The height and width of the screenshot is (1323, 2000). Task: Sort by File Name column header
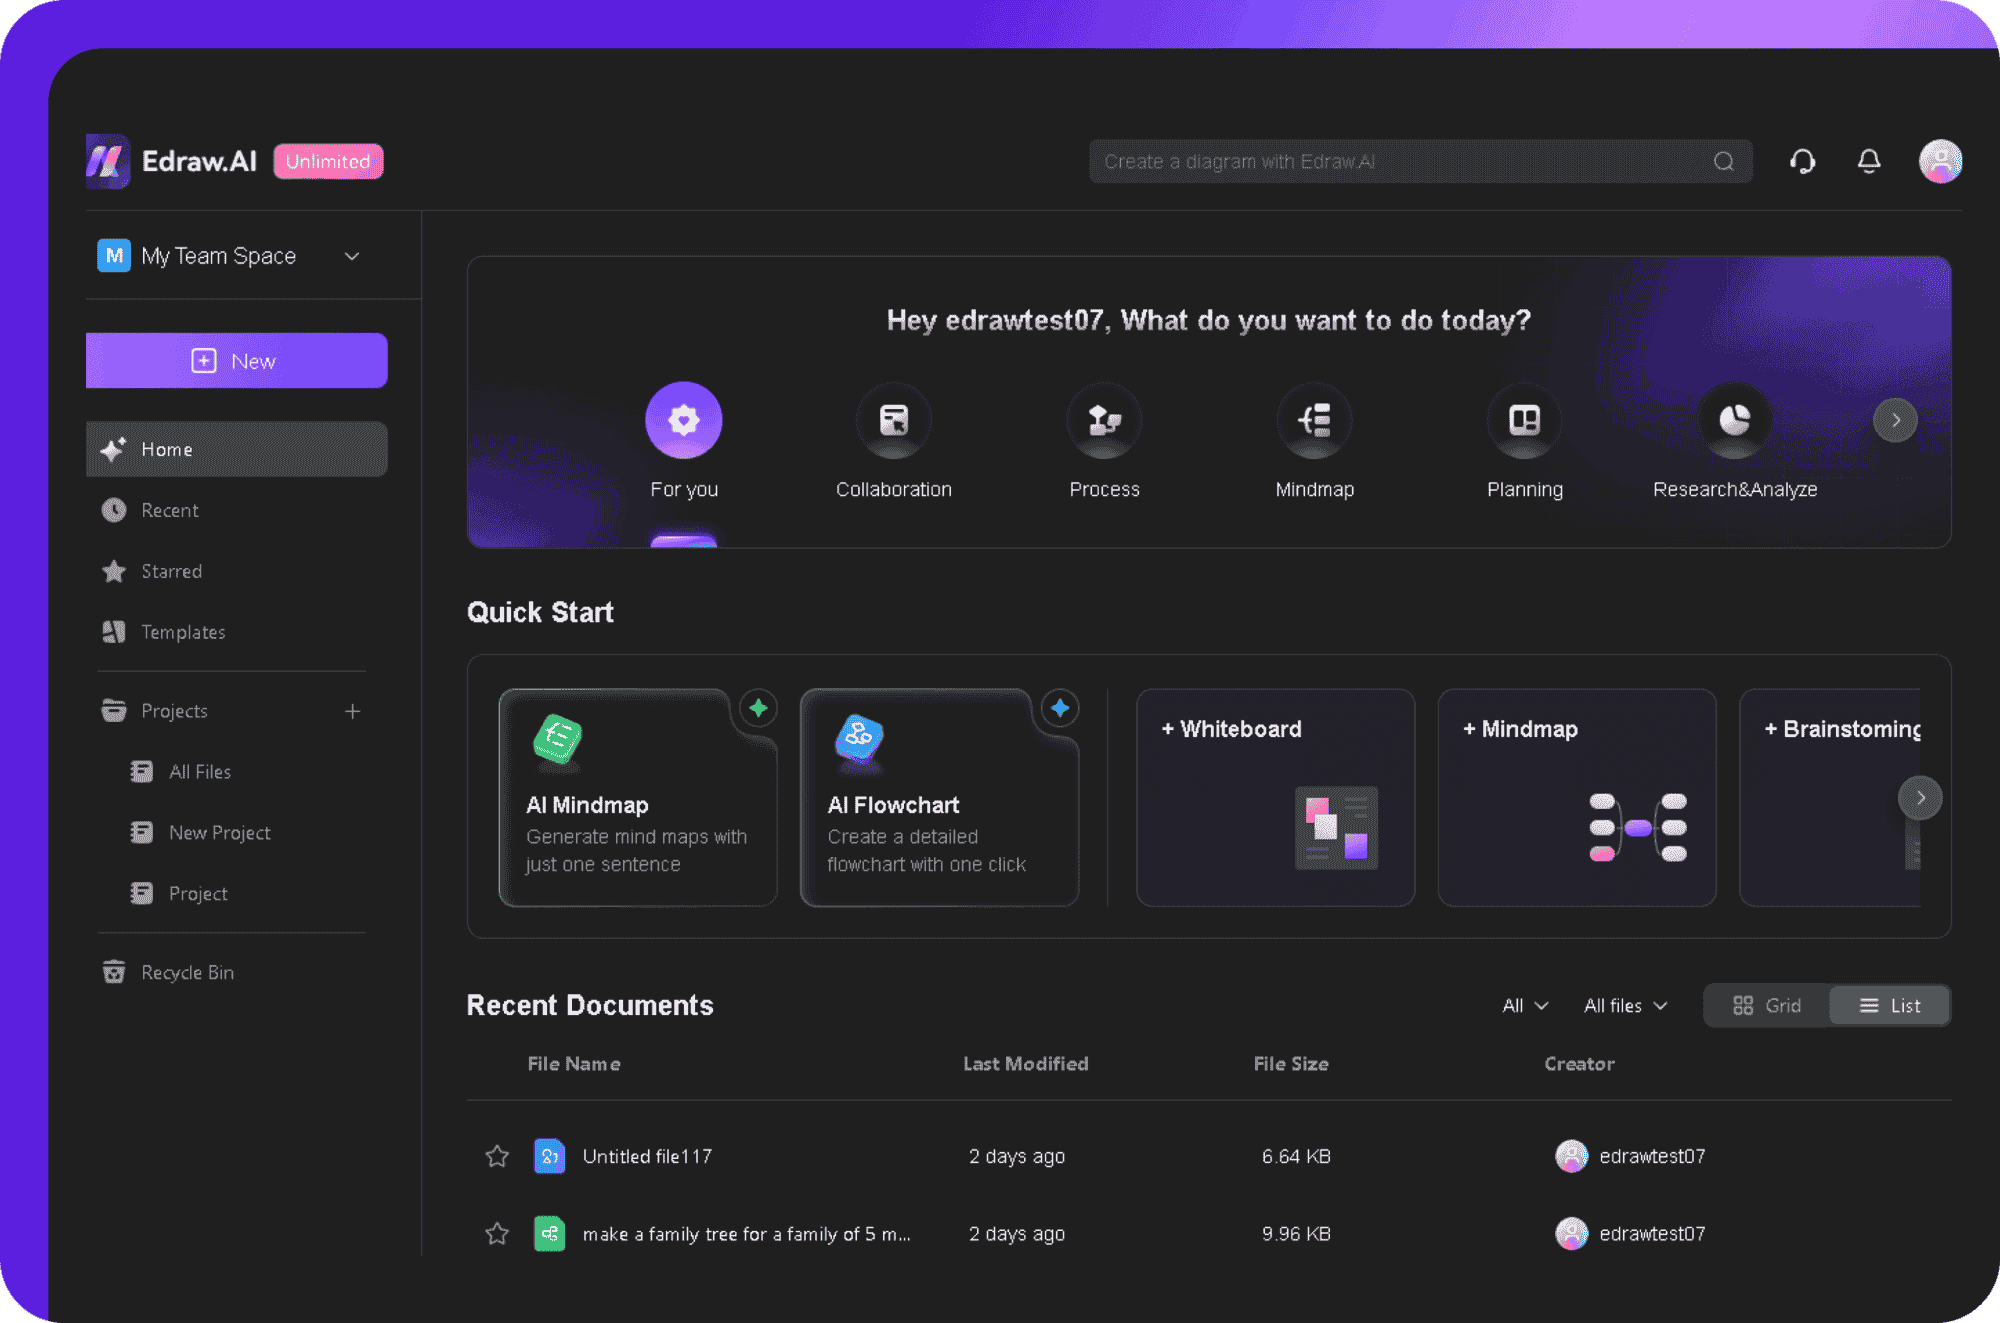[x=574, y=1064]
